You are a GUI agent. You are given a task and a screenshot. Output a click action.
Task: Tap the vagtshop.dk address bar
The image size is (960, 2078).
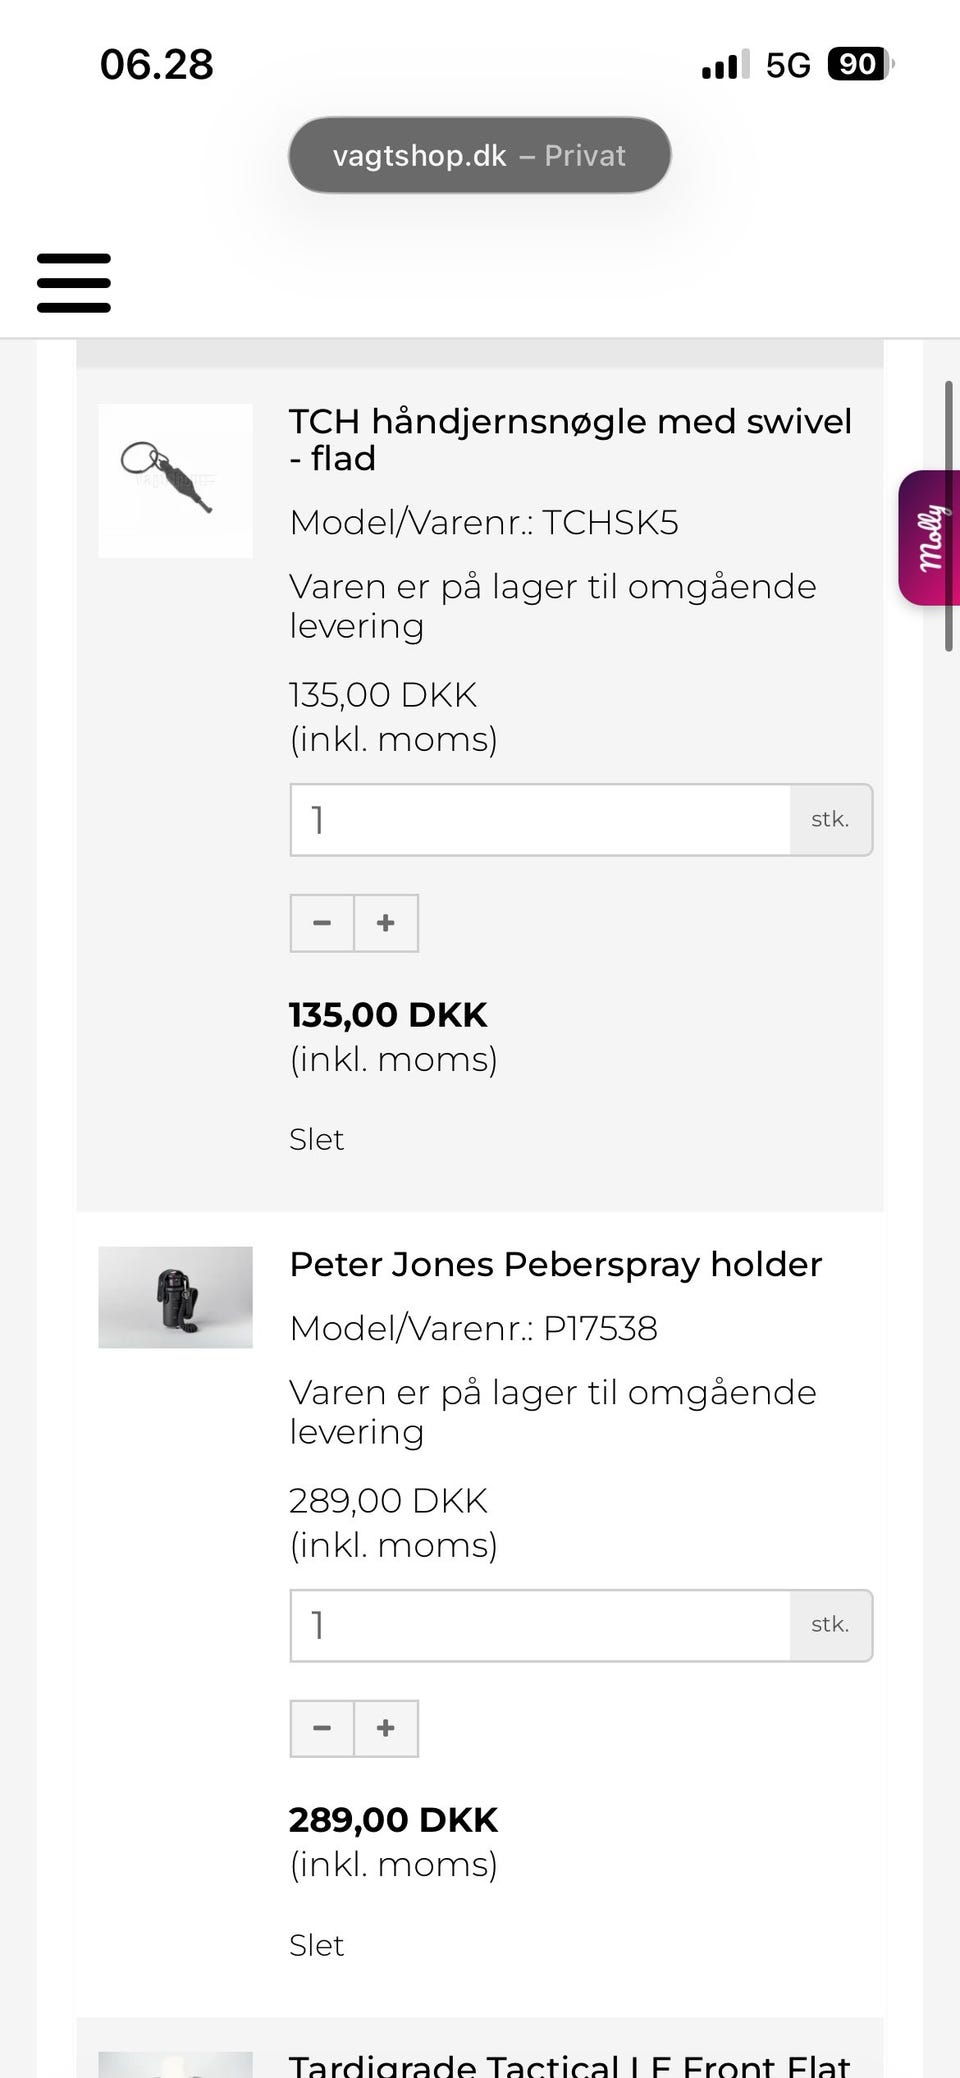click(479, 156)
